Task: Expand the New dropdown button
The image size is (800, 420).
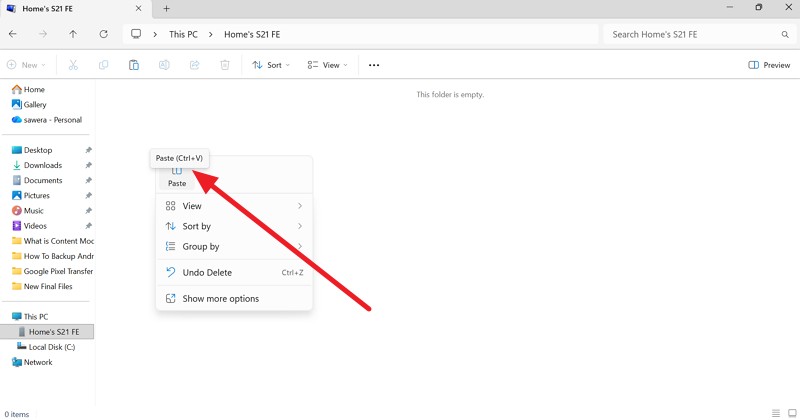Action: [x=28, y=65]
